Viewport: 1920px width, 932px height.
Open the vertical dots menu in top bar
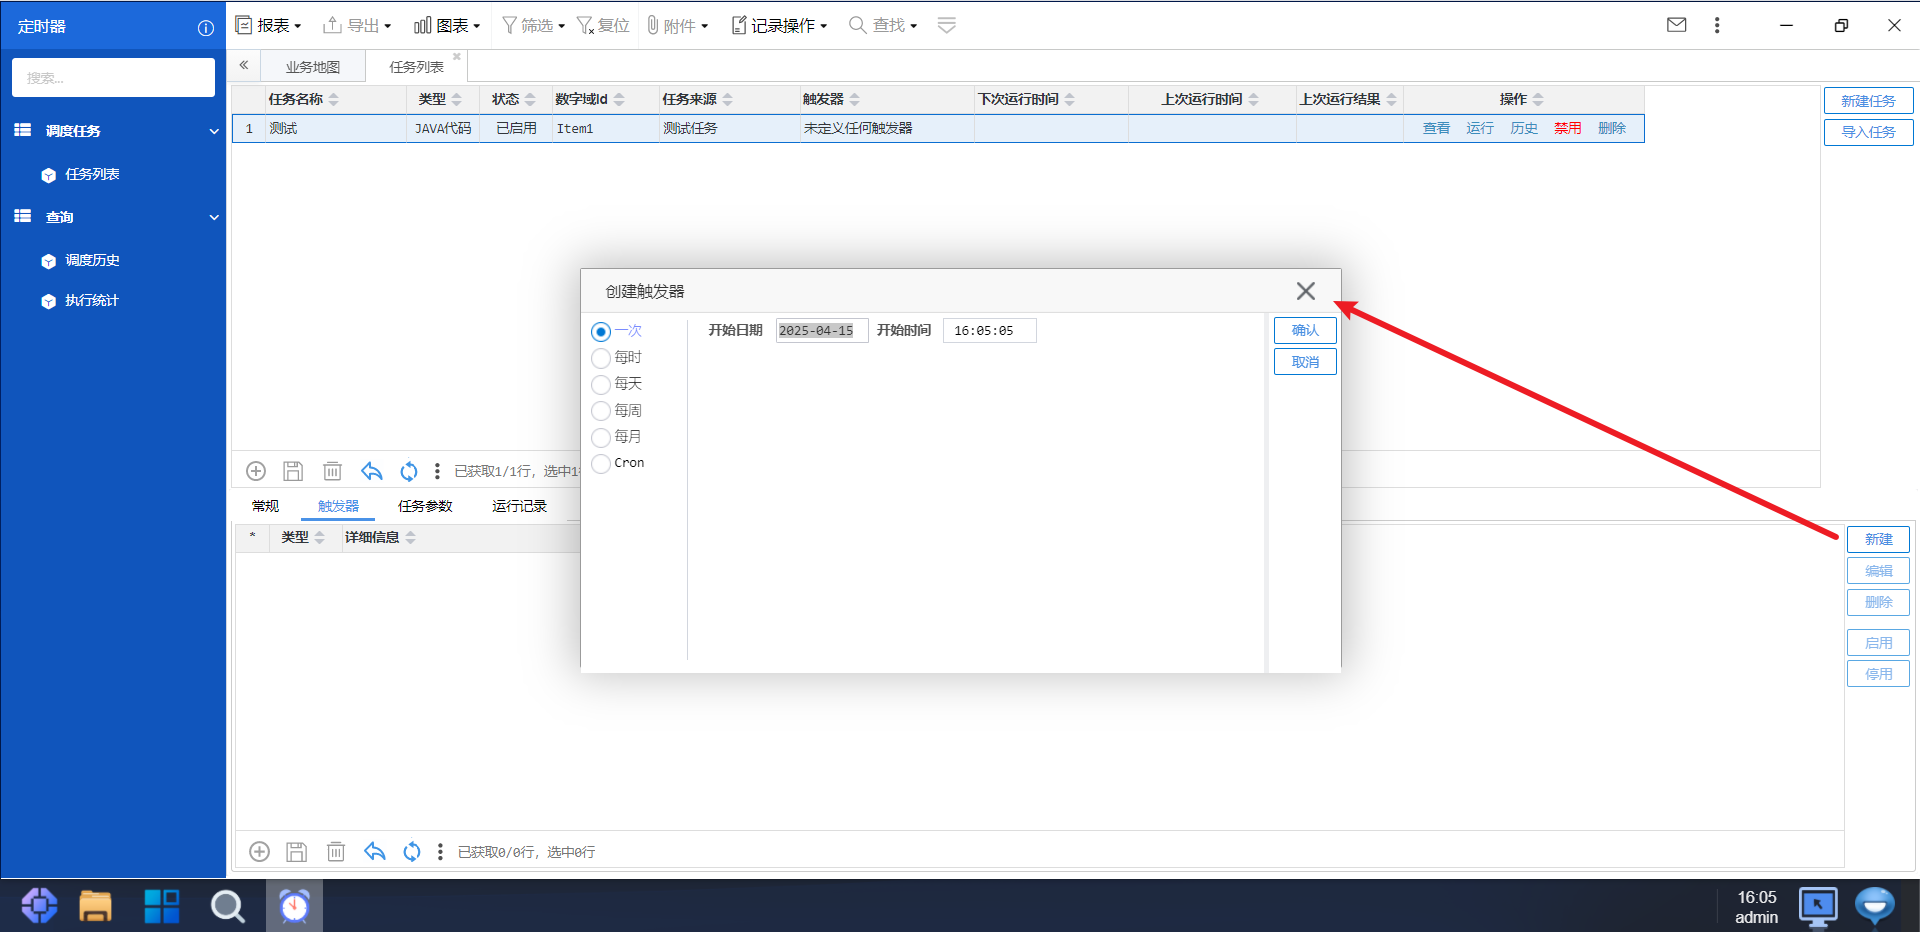1717,25
